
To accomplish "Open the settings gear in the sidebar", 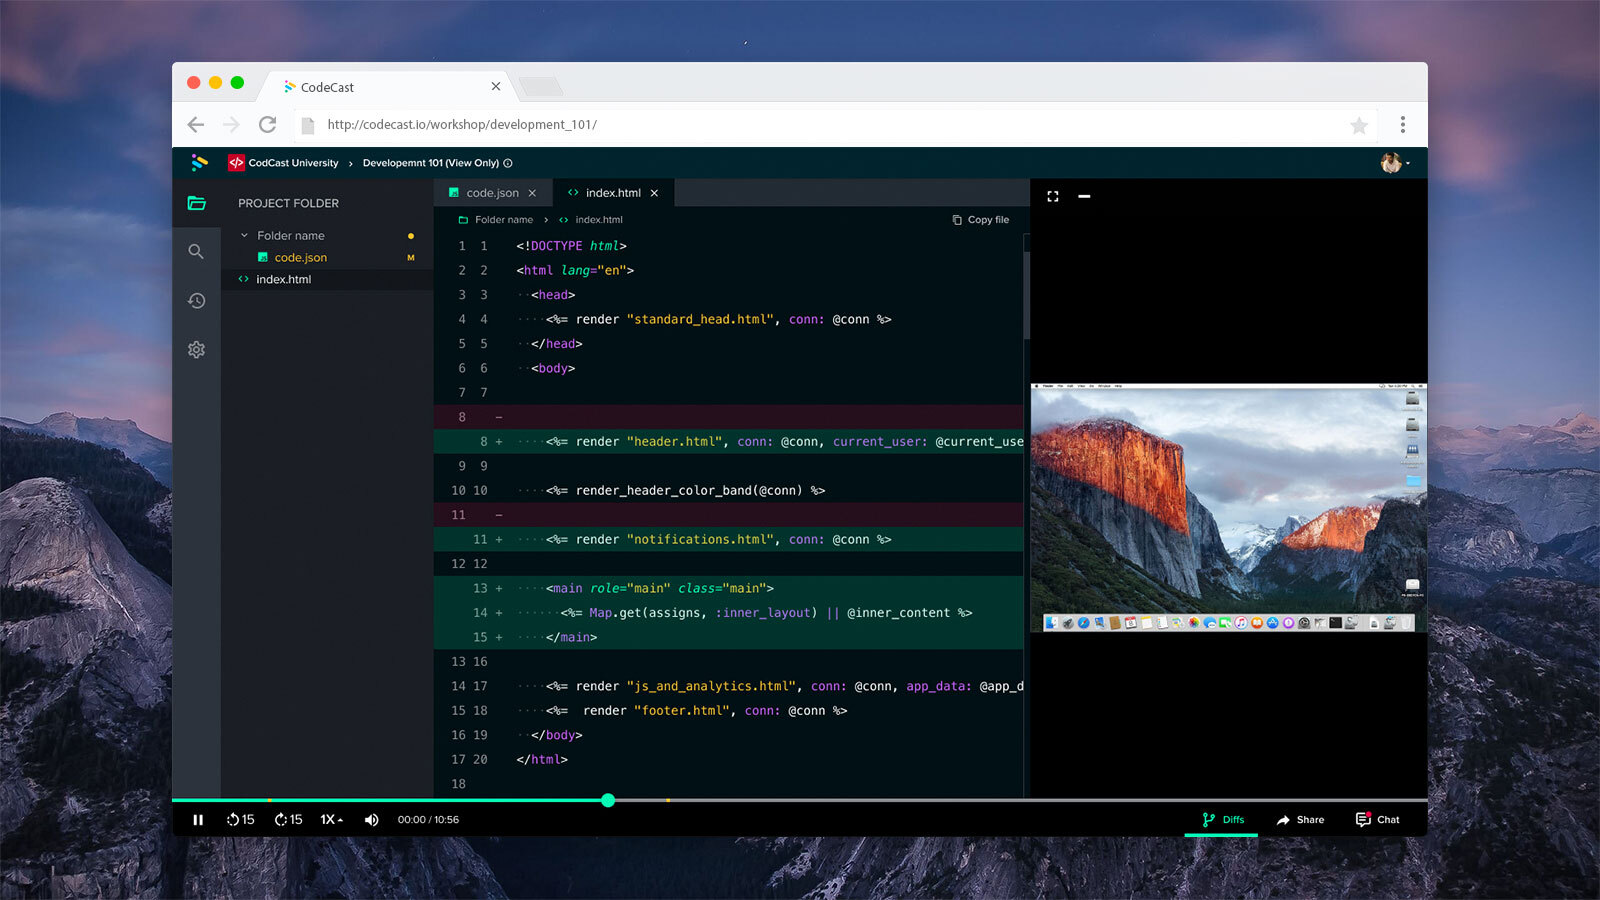I will click(x=197, y=349).
